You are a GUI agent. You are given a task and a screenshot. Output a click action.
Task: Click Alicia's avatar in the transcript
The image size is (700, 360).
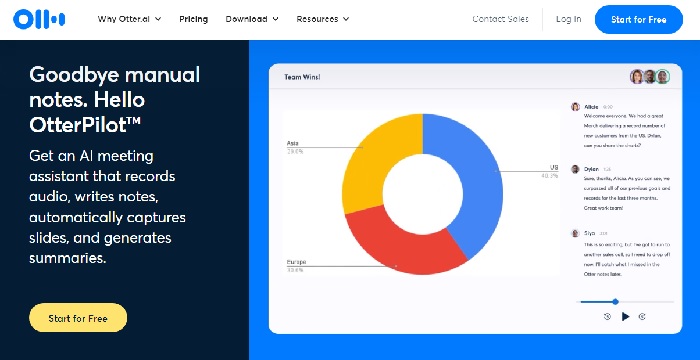575,107
